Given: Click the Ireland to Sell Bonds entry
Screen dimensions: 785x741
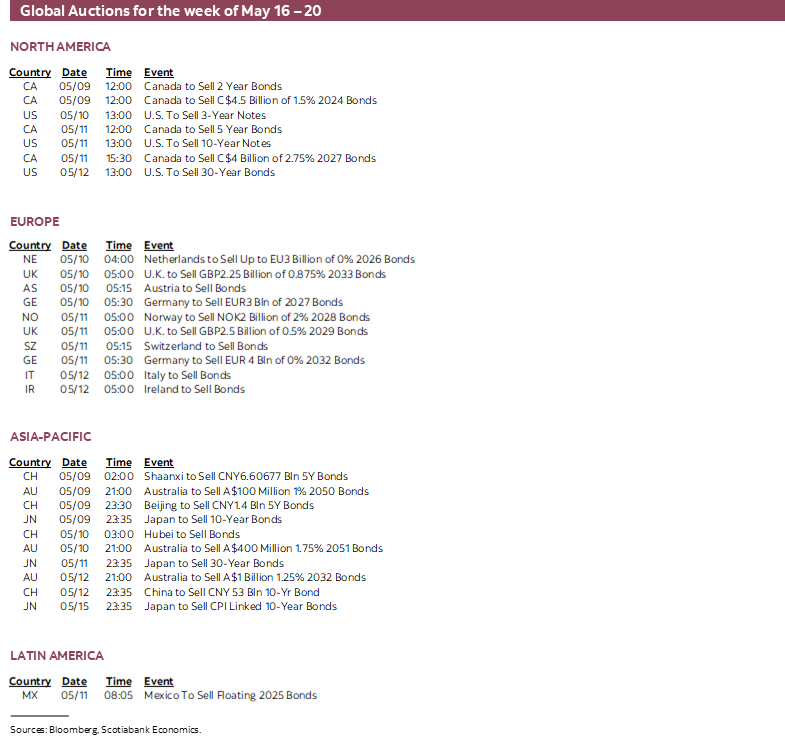Looking at the screenshot, I should tap(194, 390).
